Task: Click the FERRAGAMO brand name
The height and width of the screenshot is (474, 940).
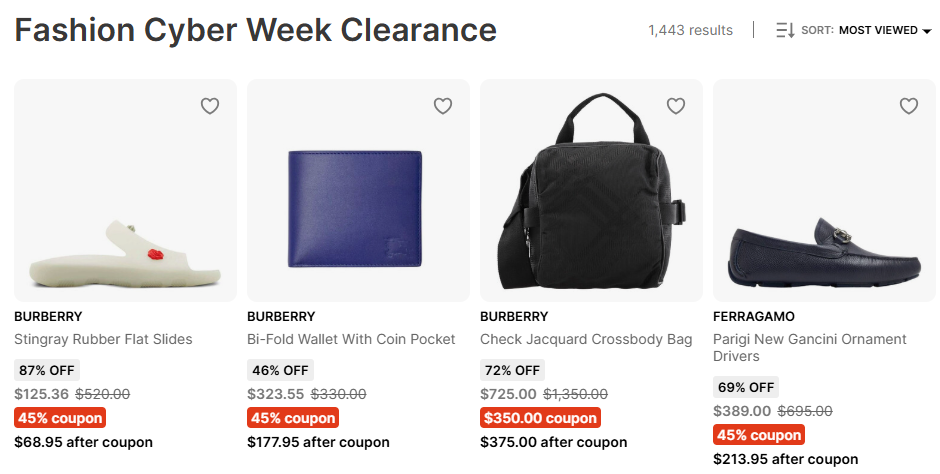Action: coord(754,316)
